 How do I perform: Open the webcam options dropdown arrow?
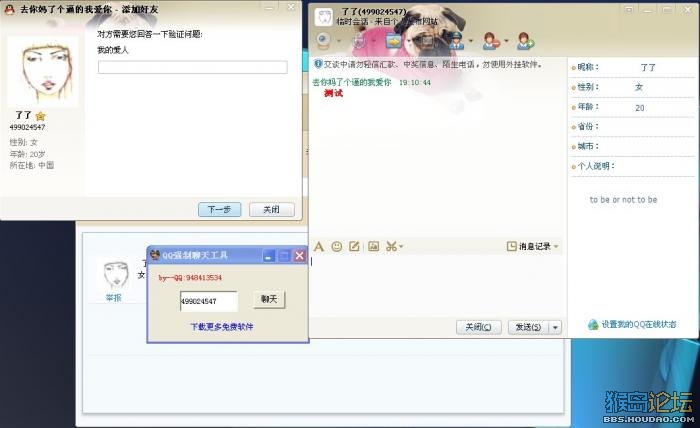click(338, 41)
